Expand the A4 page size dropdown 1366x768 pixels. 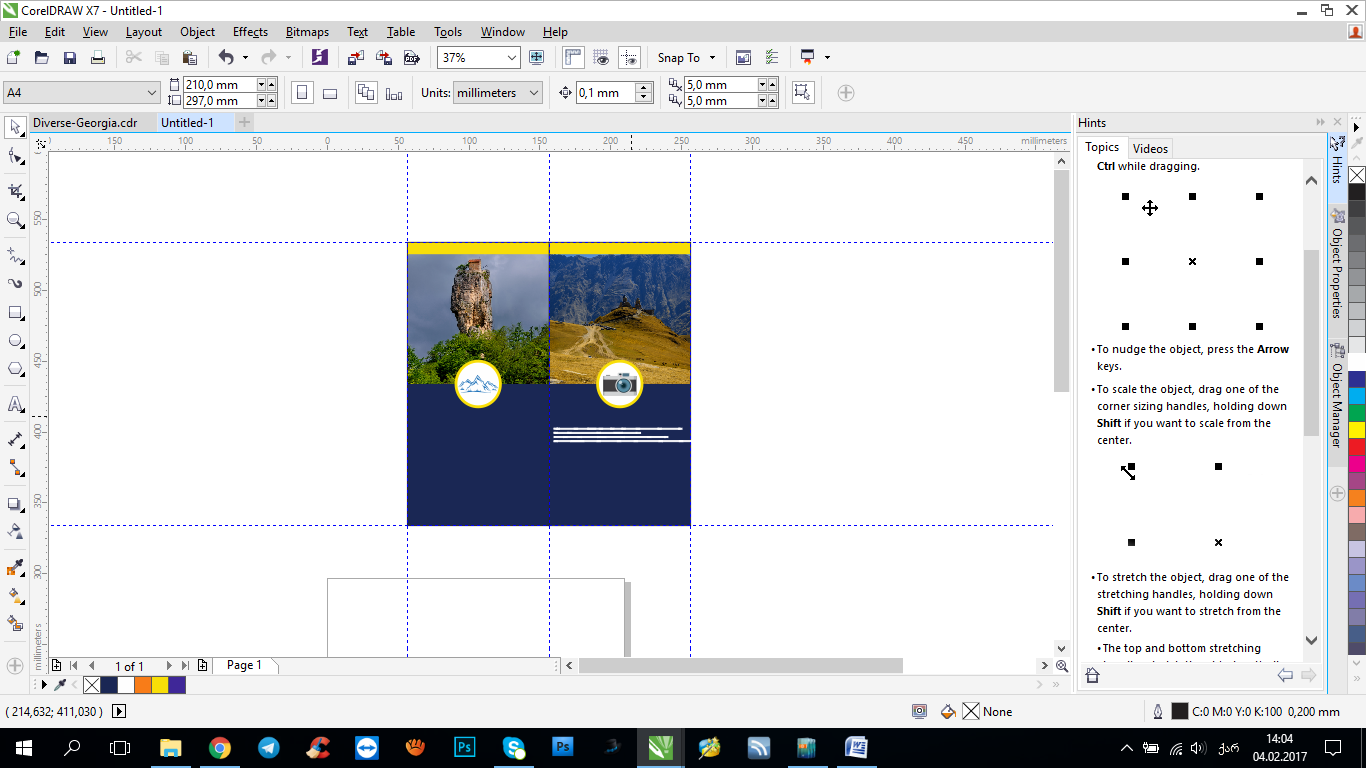coord(152,93)
